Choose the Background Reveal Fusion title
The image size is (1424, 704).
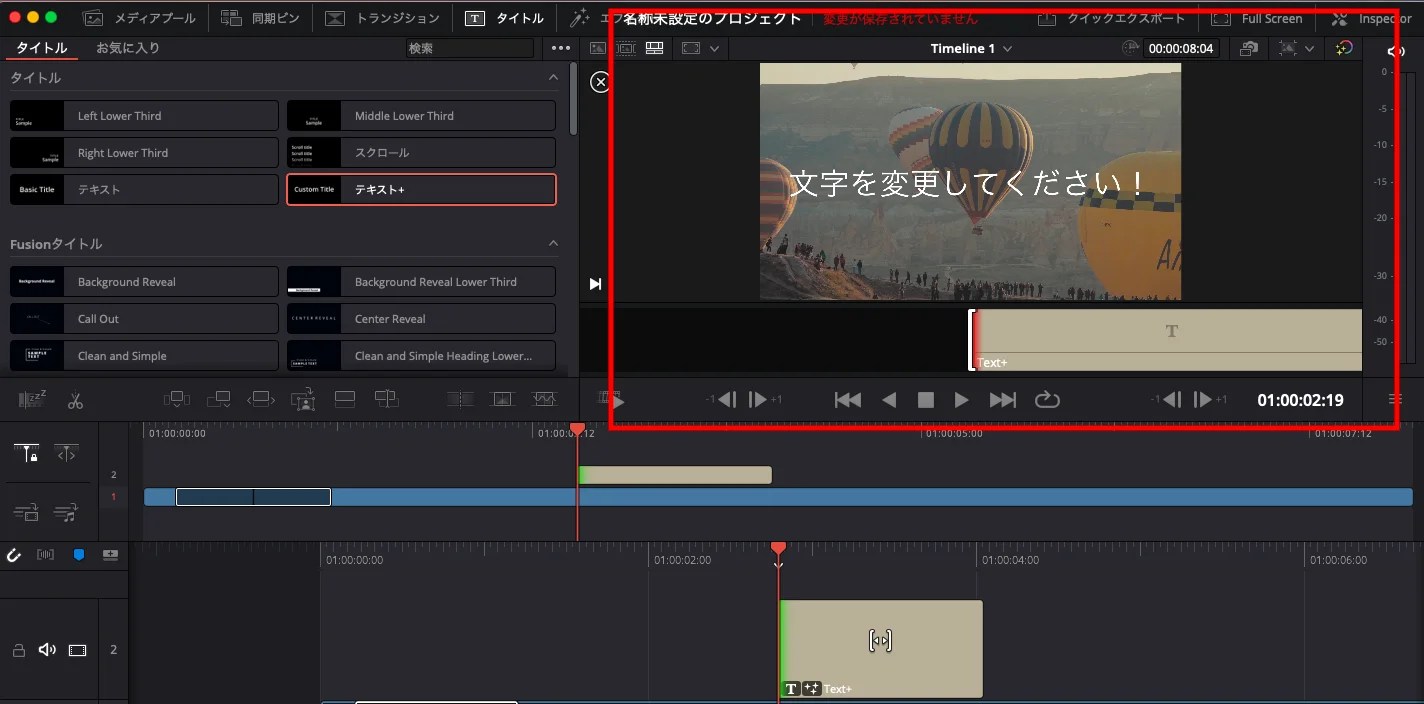coord(144,282)
